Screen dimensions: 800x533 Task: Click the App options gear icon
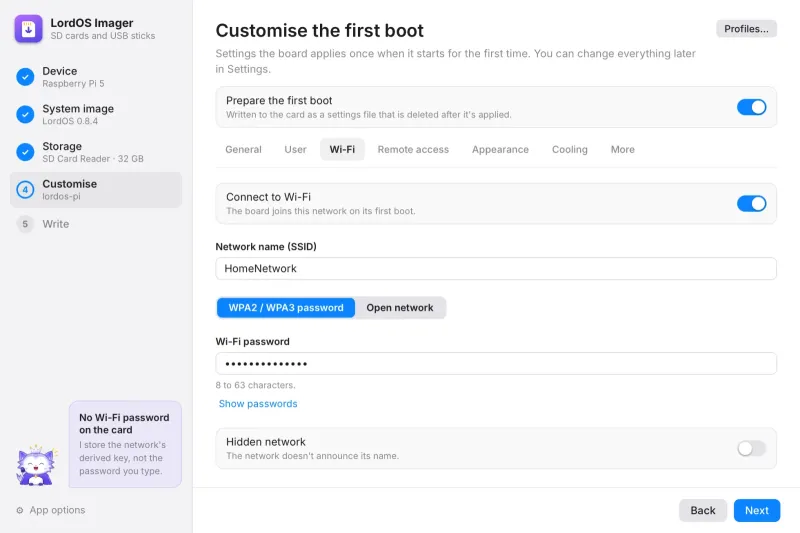pyautogui.click(x=20, y=510)
